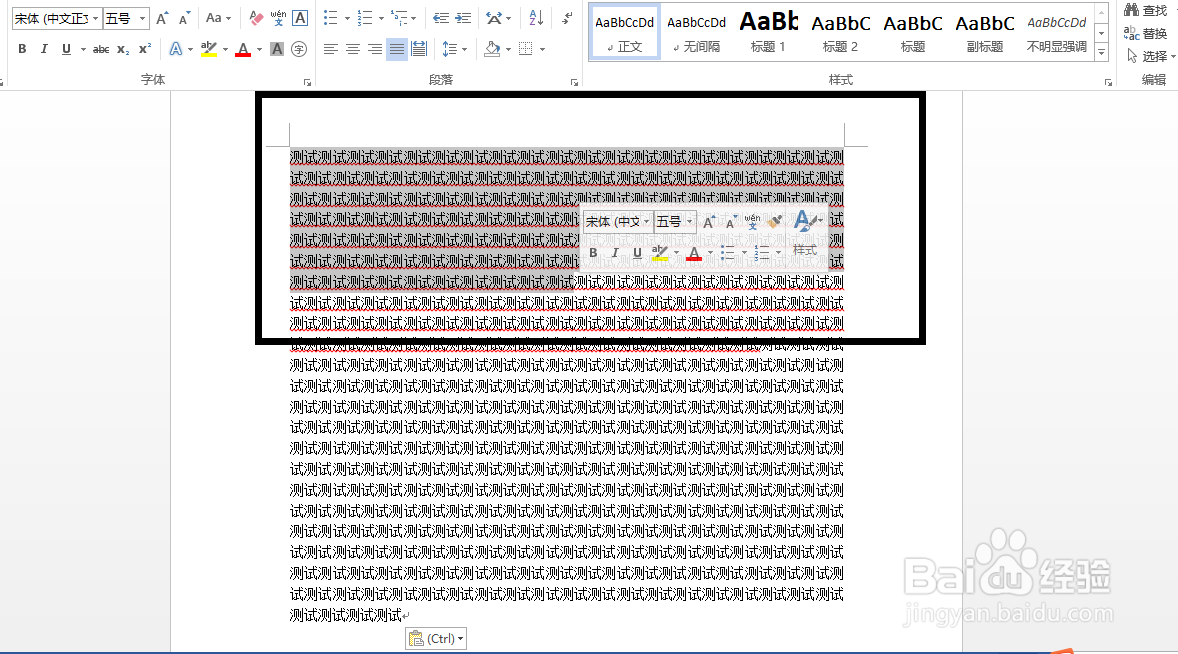Align text right in ribbon
The height and width of the screenshot is (654, 1178).
pyautogui.click(x=374, y=50)
